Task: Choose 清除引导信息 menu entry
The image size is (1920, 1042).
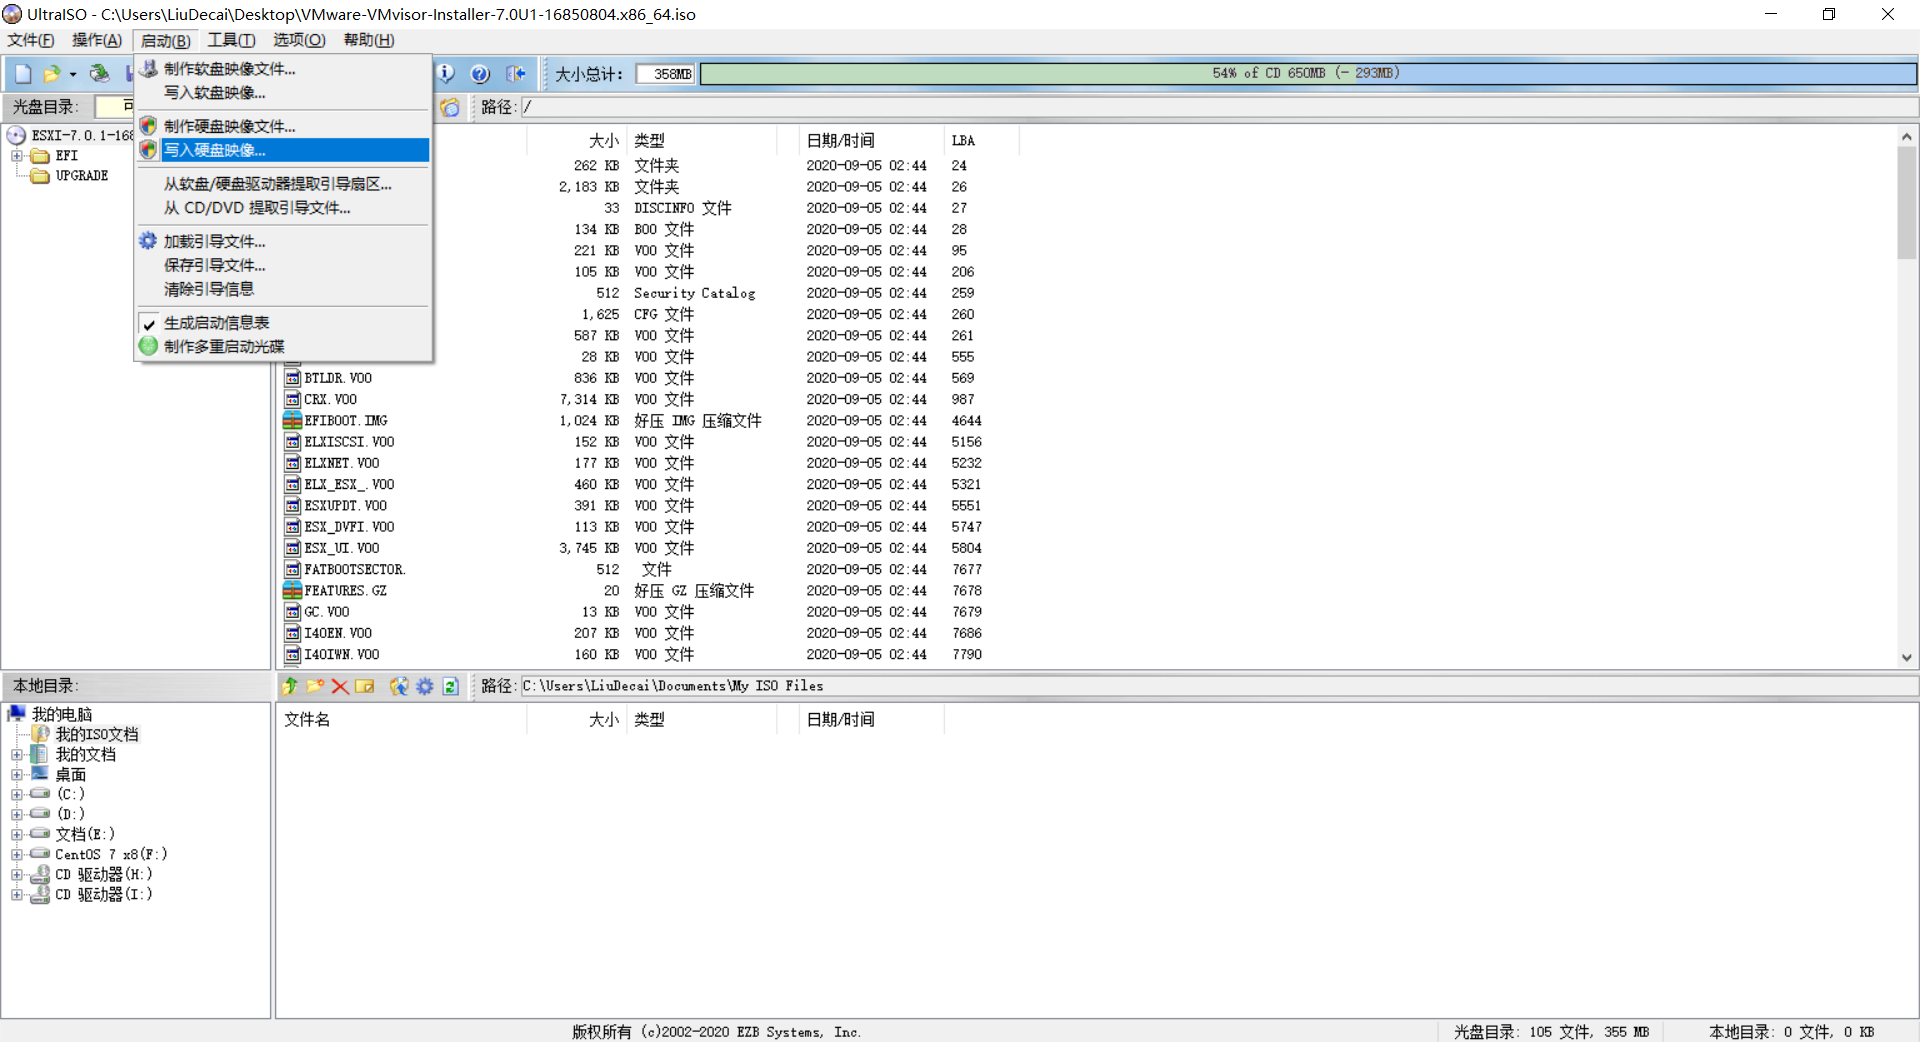Action: (x=283, y=289)
